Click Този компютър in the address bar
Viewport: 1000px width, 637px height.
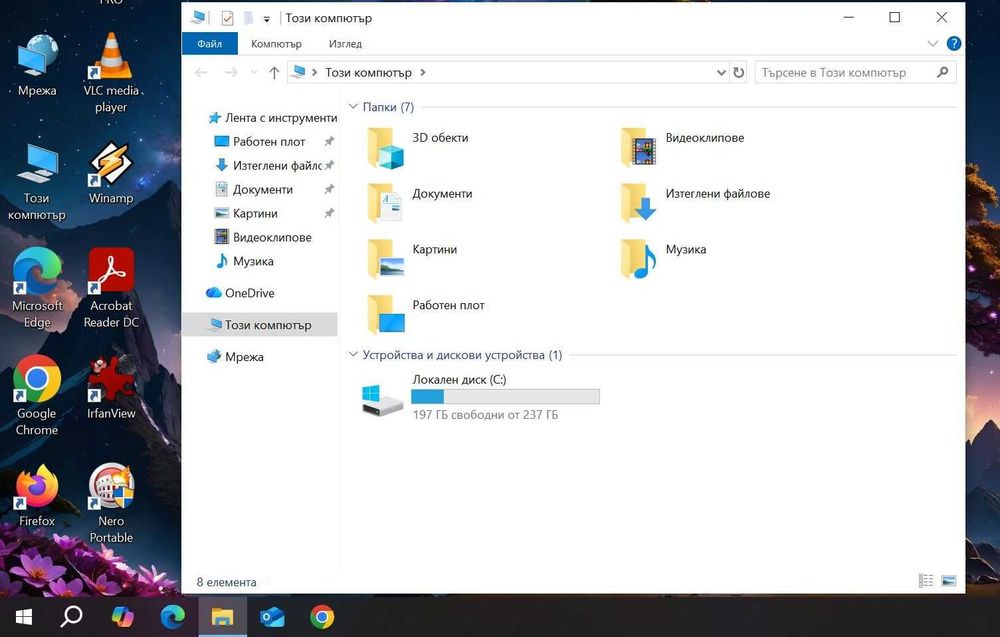(368, 73)
